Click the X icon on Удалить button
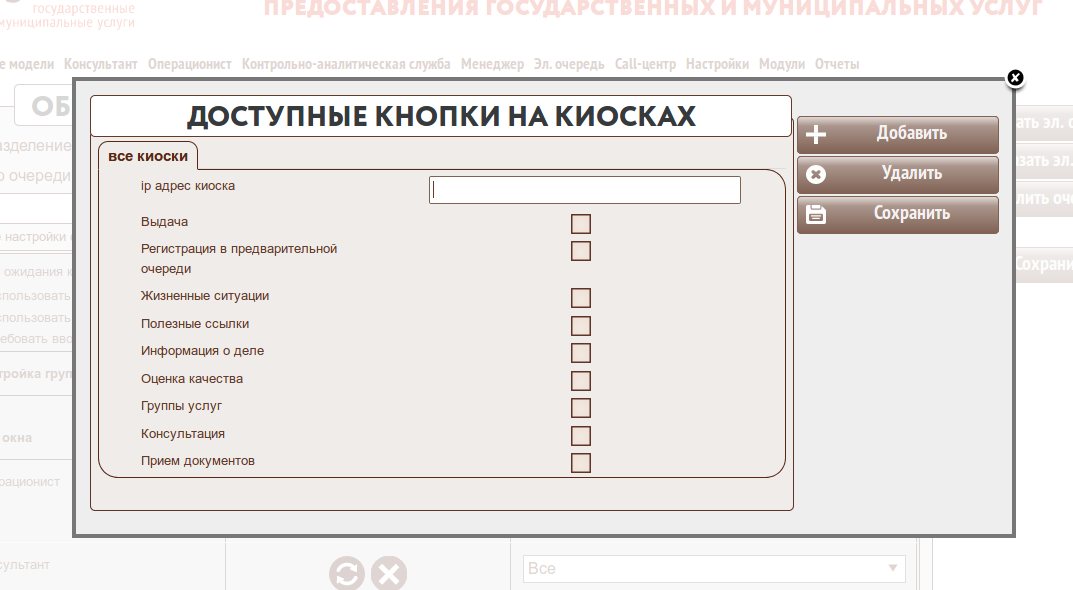The width and height of the screenshot is (1073, 590). [x=816, y=175]
